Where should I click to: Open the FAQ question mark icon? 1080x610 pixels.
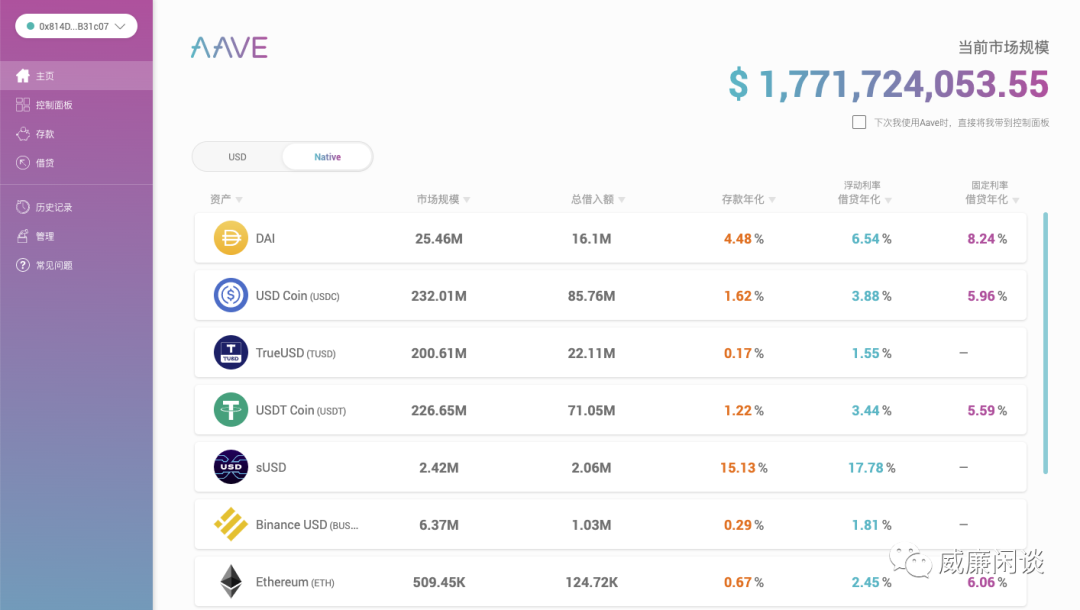23,265
